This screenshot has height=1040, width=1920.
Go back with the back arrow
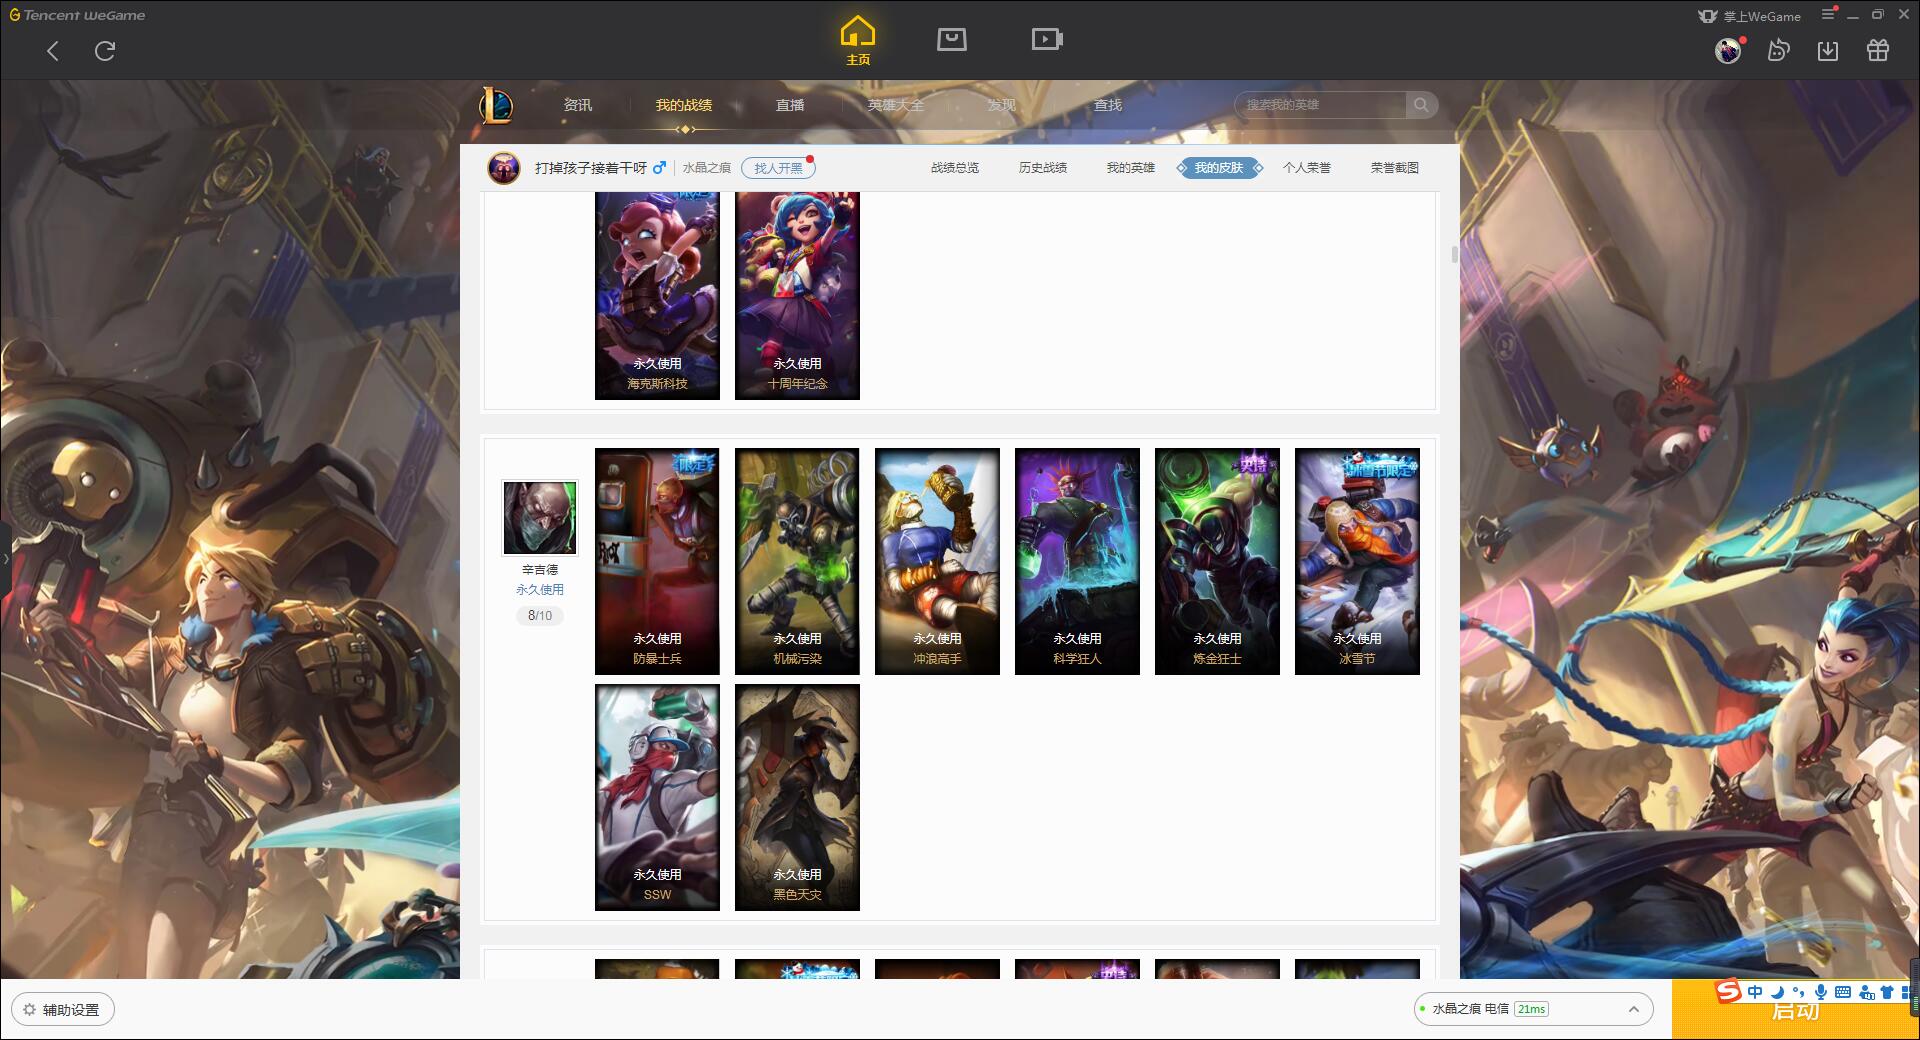[x=53, y=51]
